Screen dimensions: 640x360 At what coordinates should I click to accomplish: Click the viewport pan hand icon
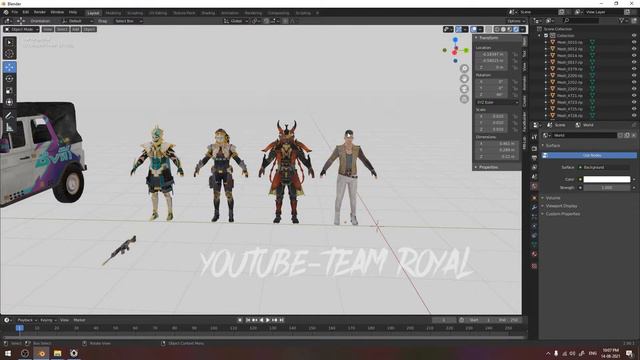coord(464,78)
